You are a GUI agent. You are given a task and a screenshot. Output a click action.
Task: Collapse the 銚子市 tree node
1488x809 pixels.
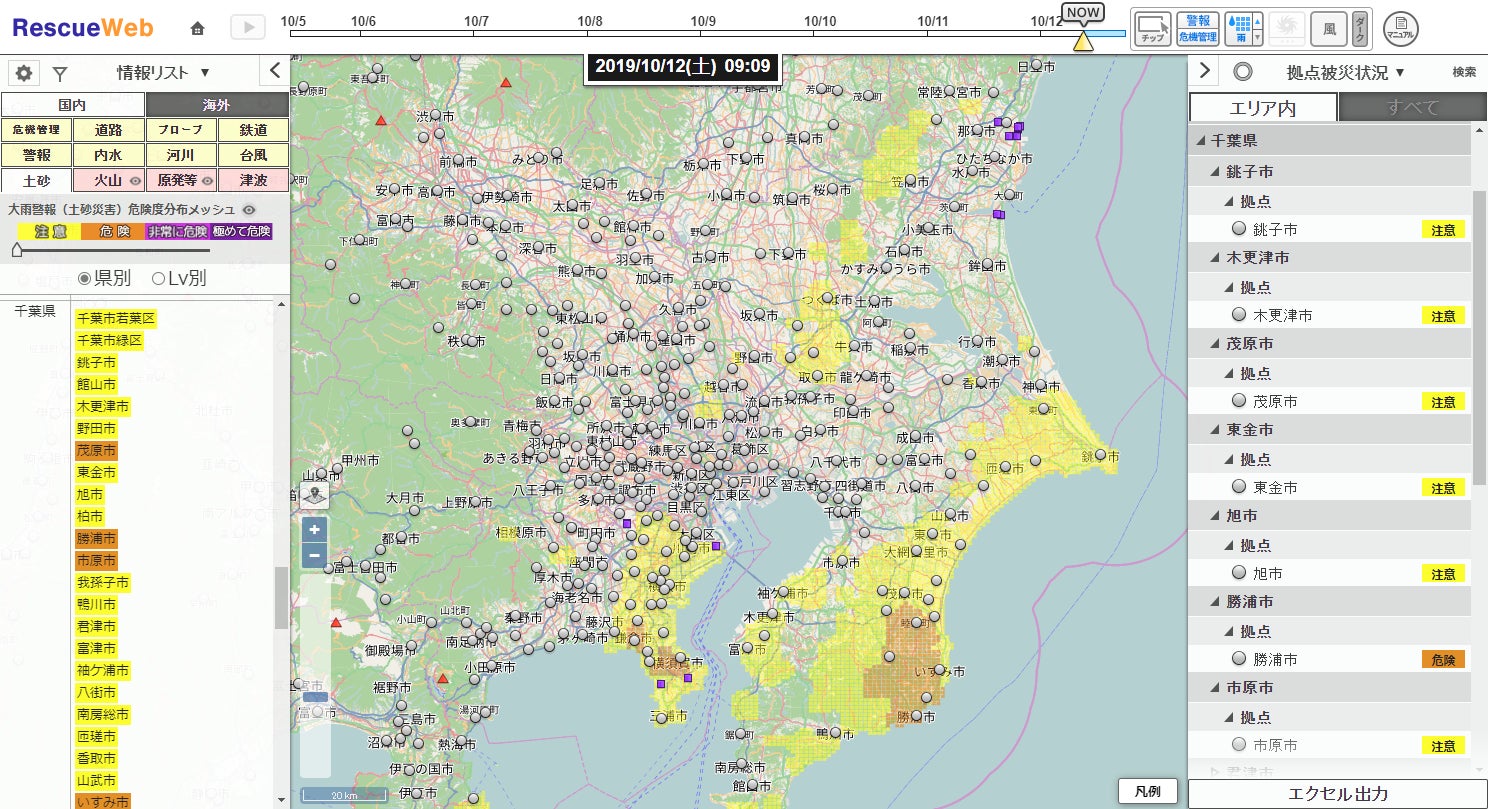click(1214, 172)
